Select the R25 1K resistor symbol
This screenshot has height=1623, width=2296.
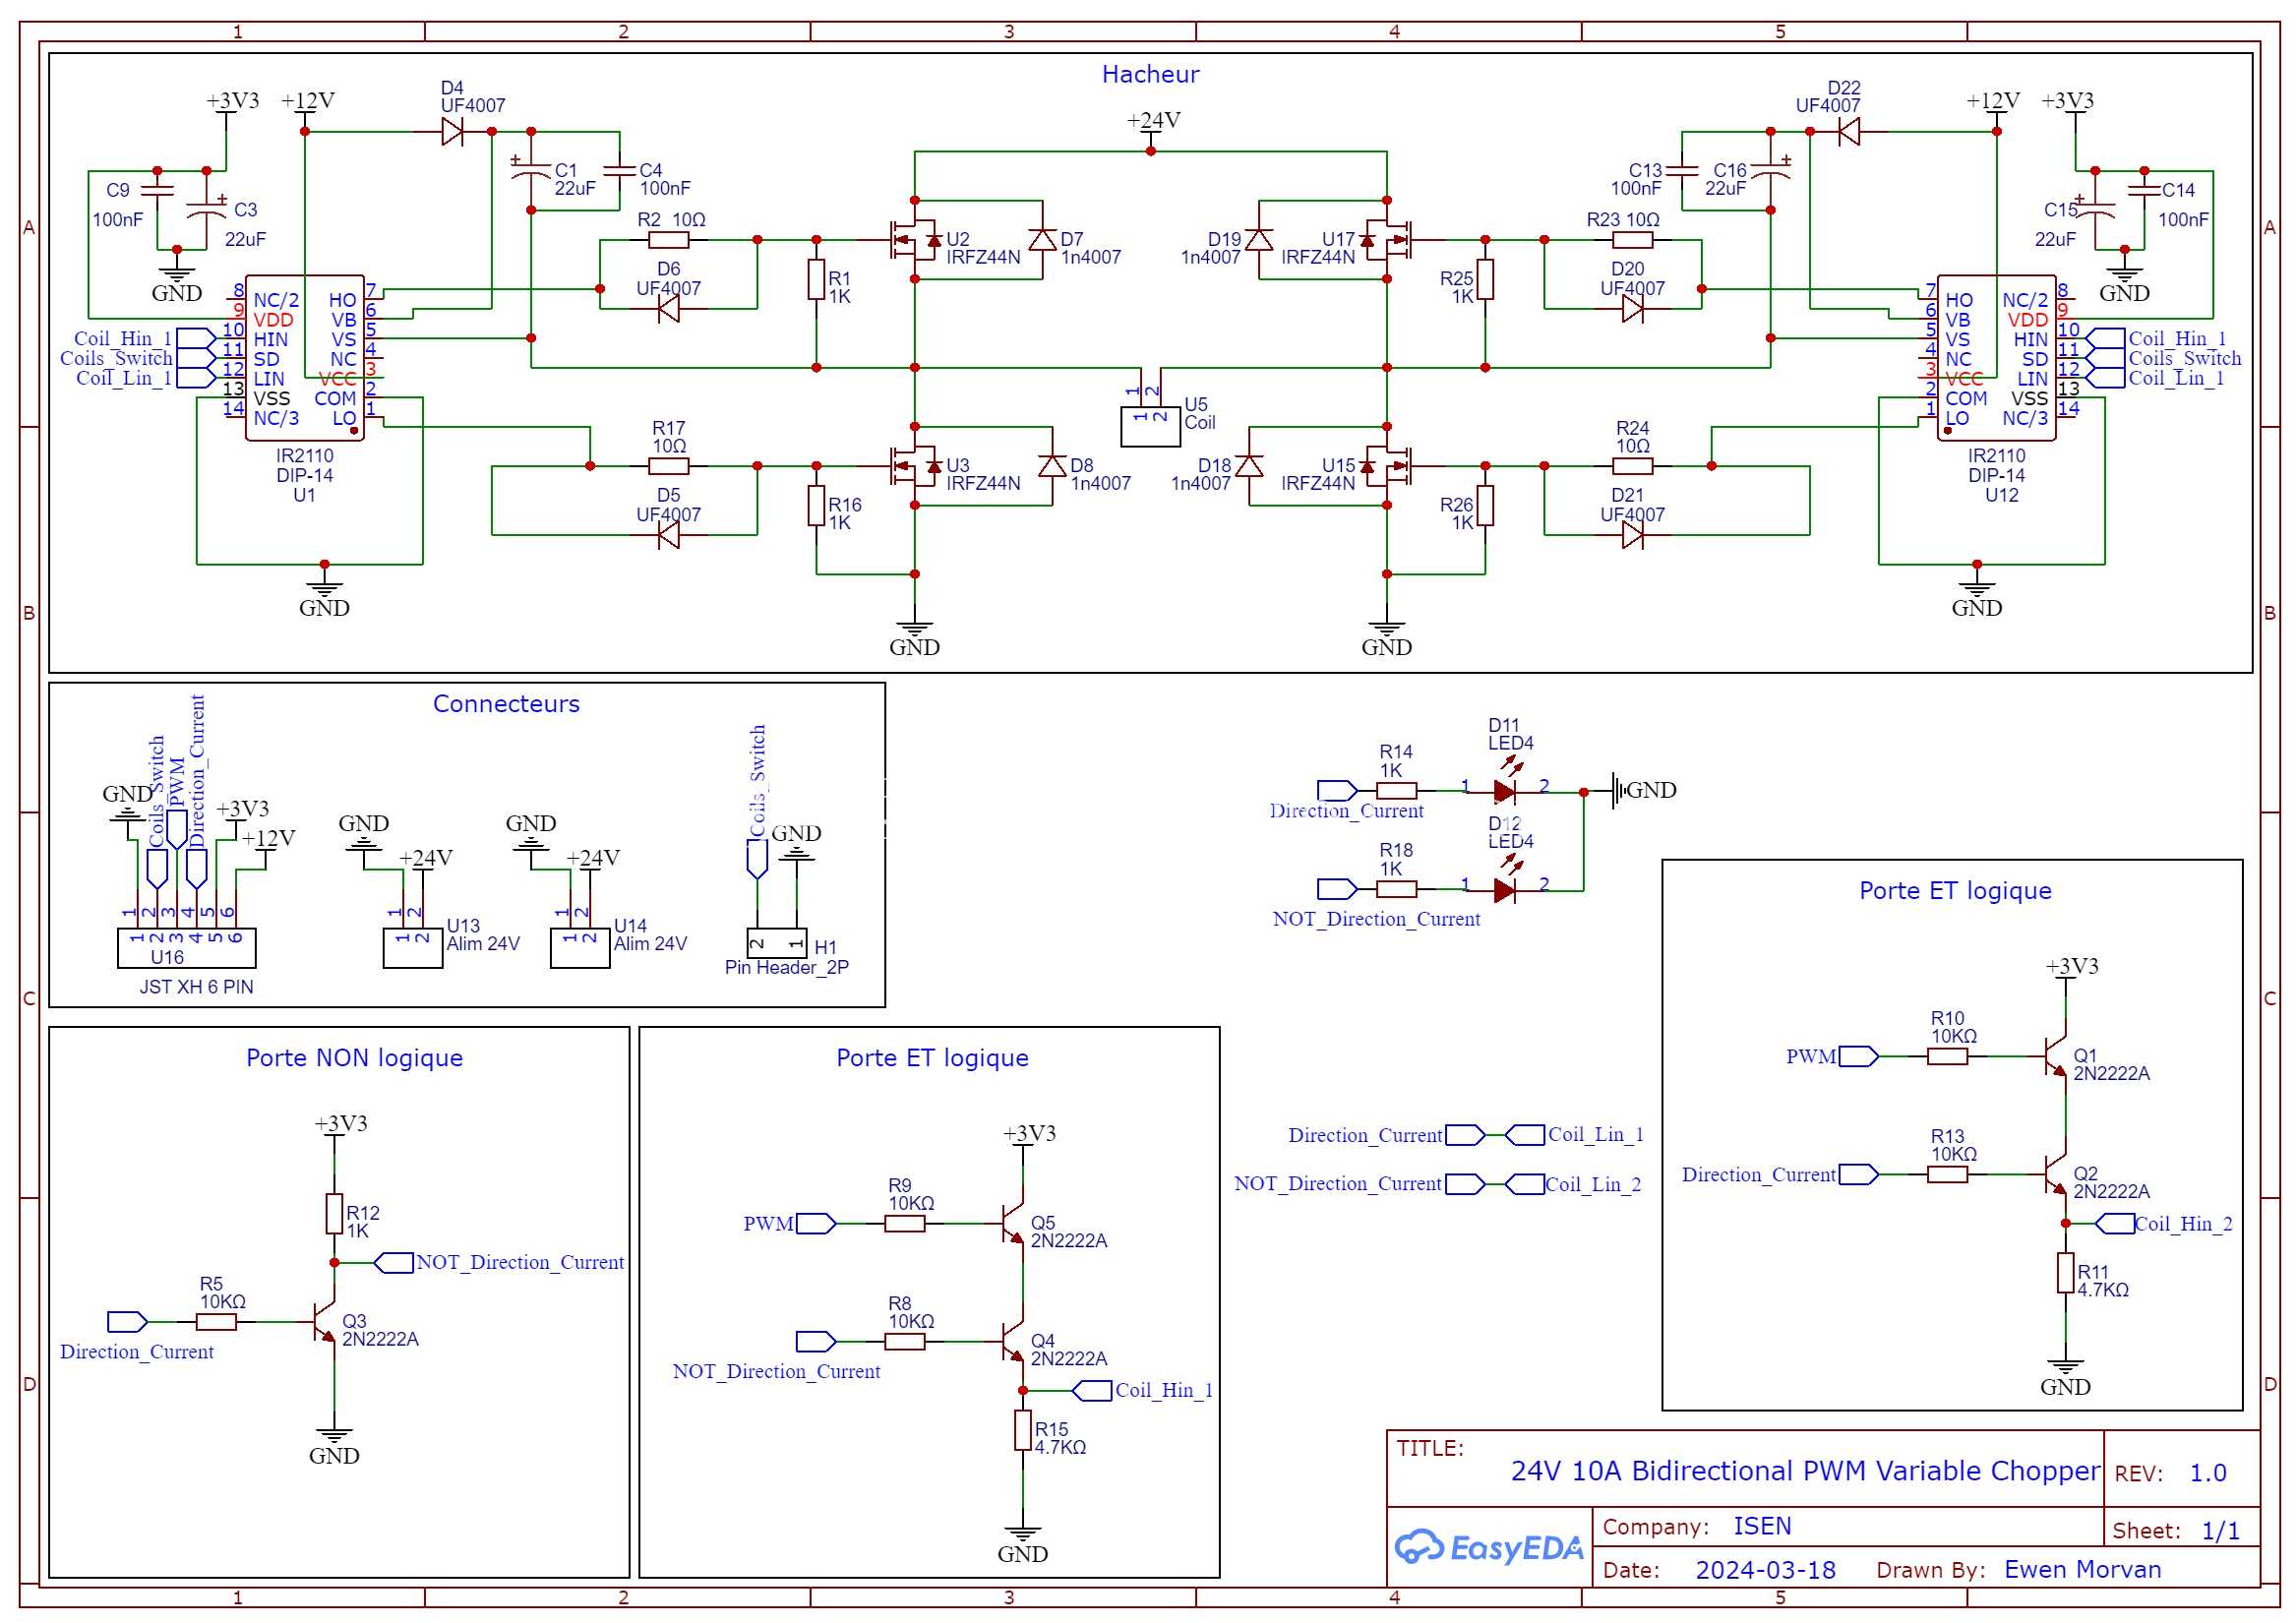coord(1485,280)
